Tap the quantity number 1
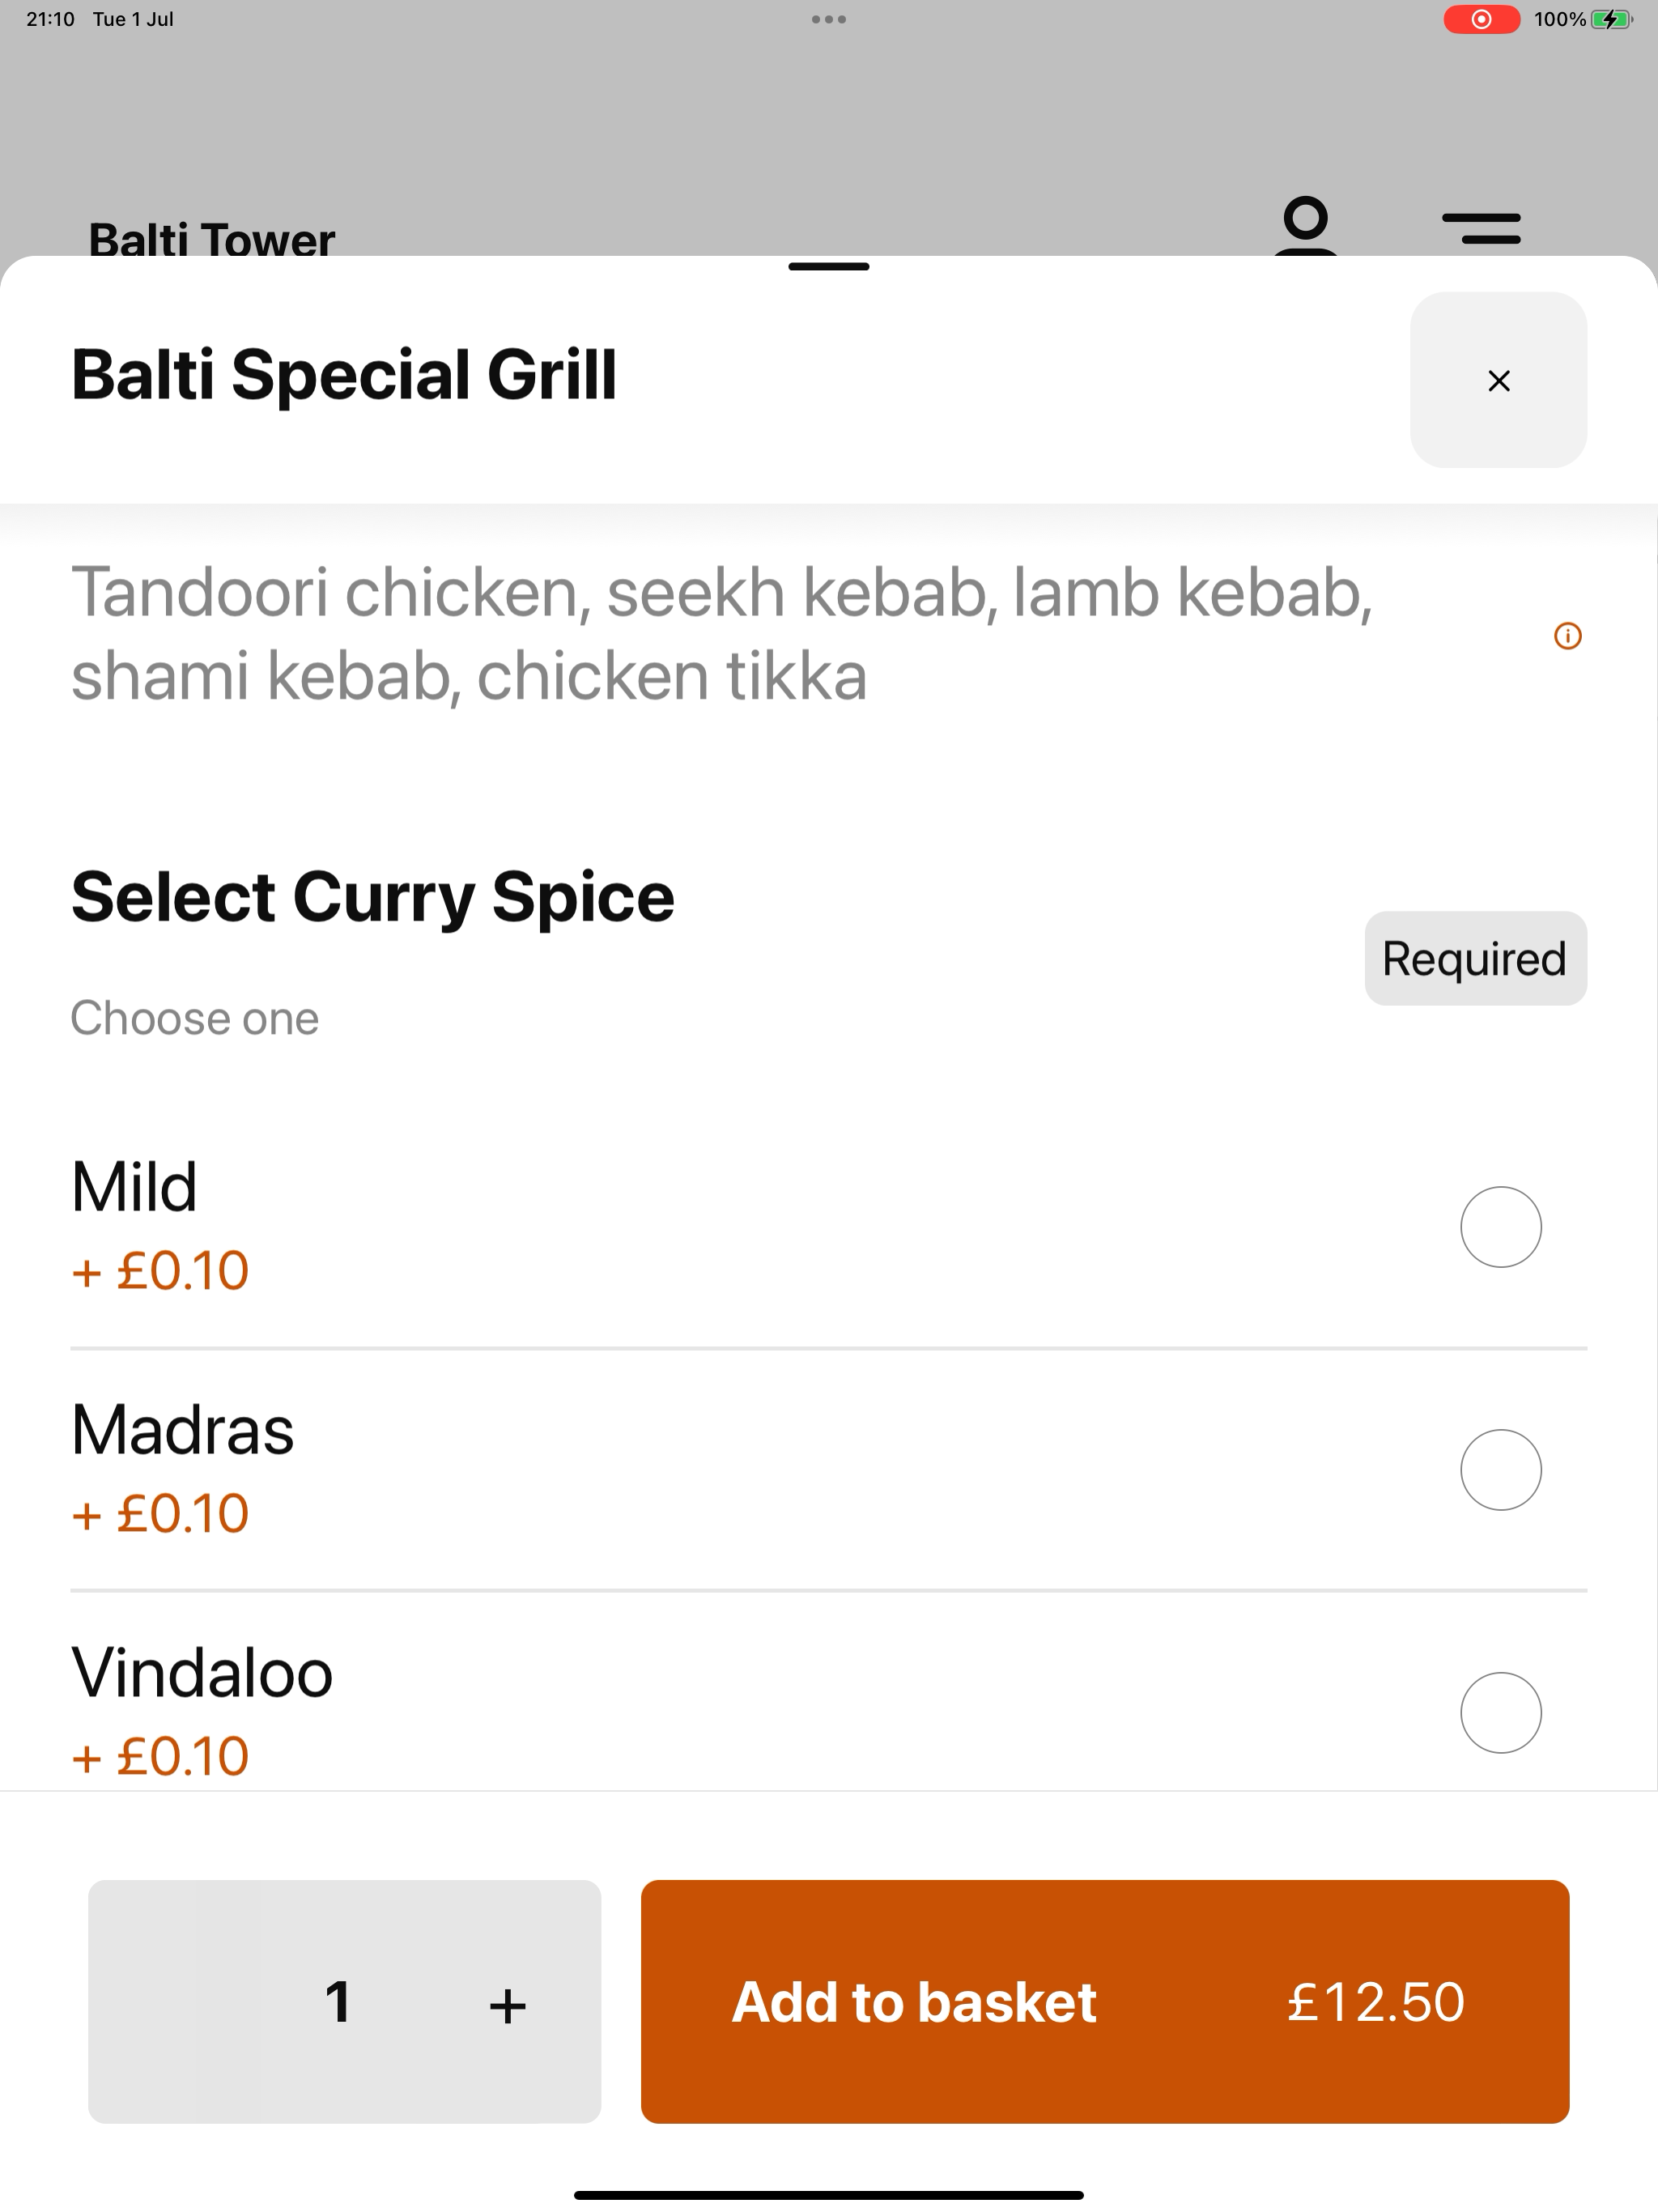Image resolution: width=1658 pixels, height=2212 pixels. 338,2002
